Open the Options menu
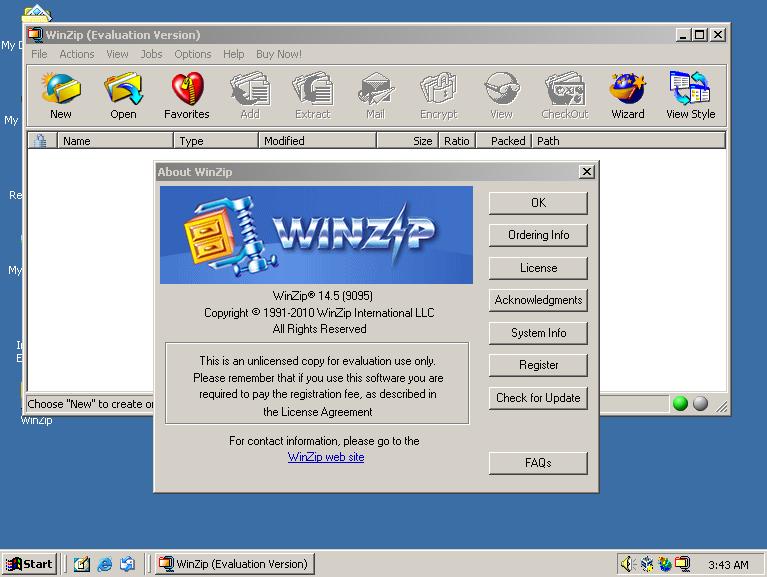Viewport: 767px width, 577px height. point(193,54)
